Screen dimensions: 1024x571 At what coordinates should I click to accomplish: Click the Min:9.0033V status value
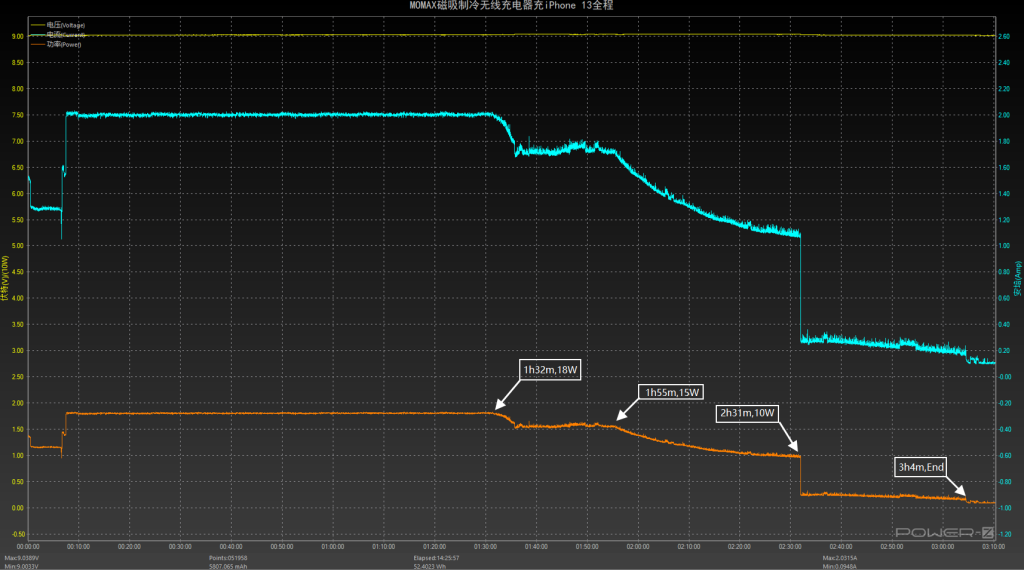point(22,566)
